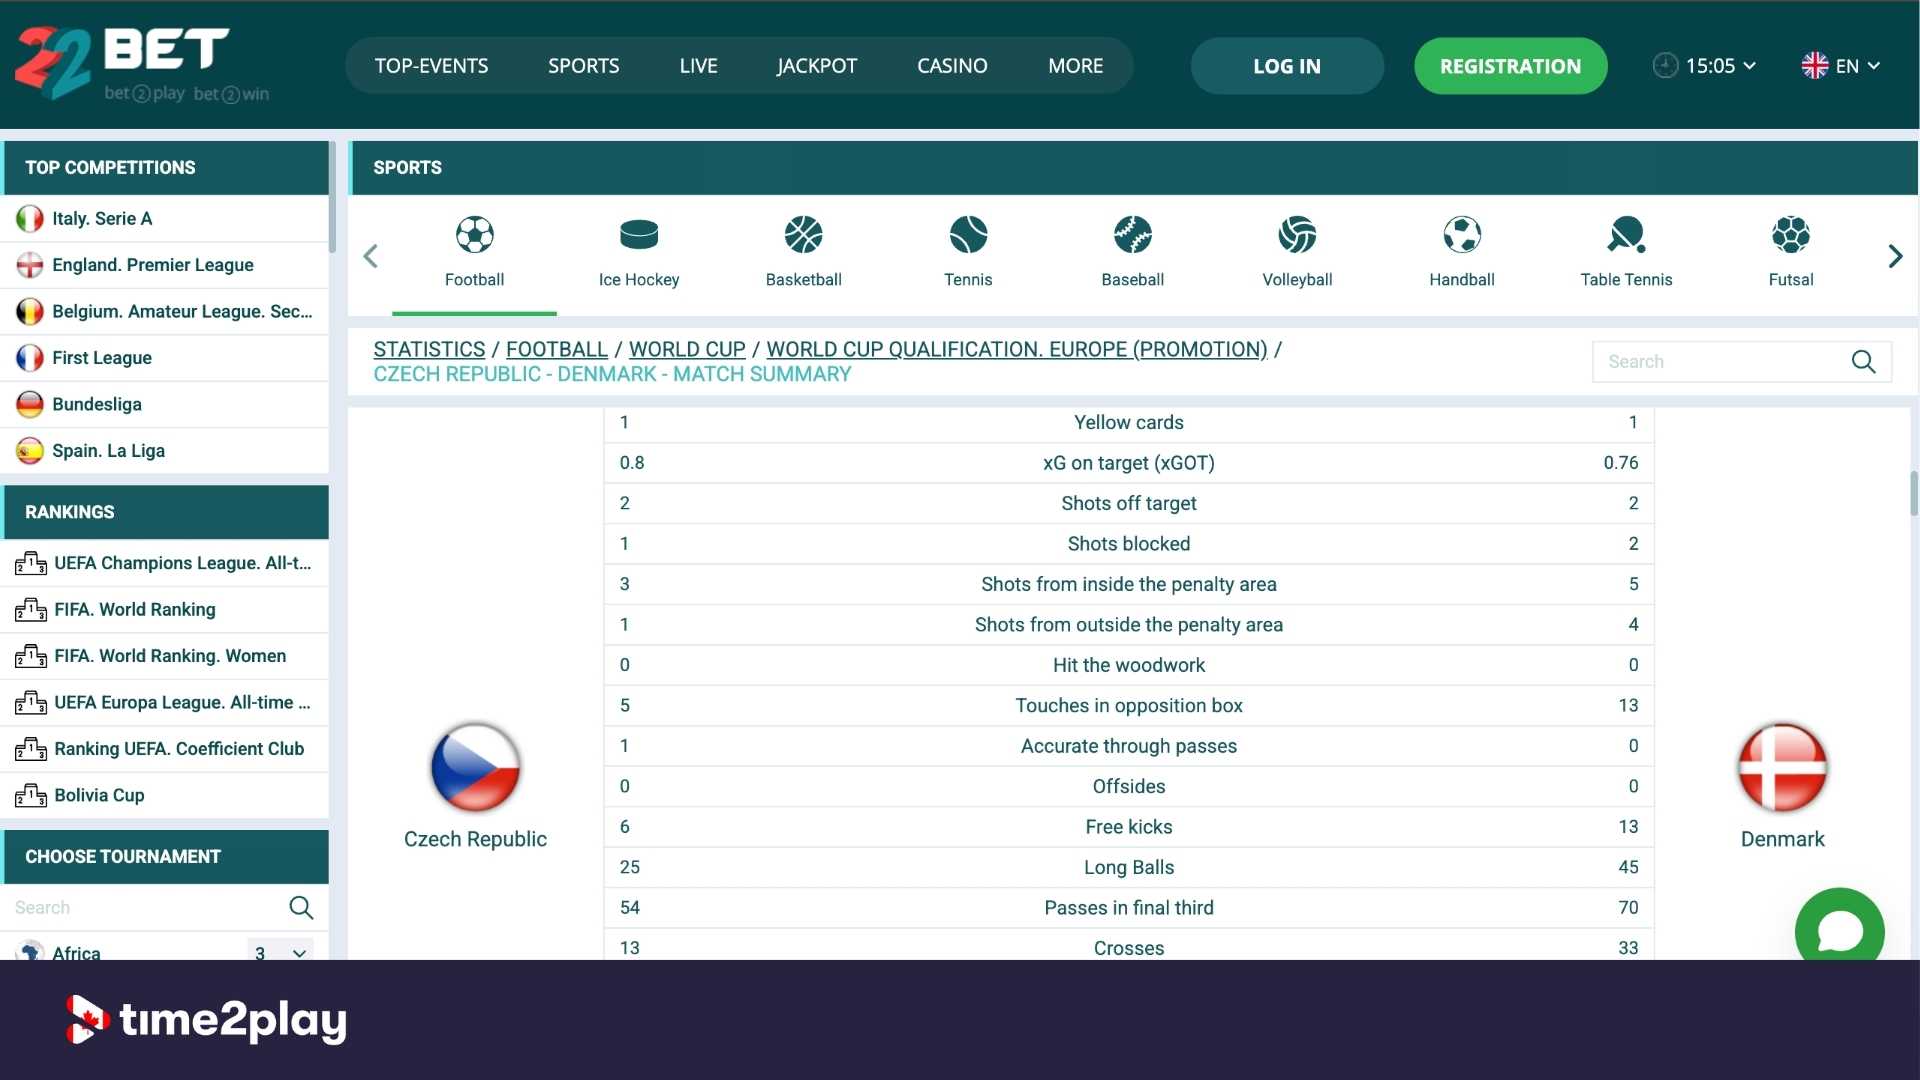Viewport: 1920px width, 1080px height.
Task: Click the podium icon beside Bolivia Cup
Action: coord(30,795)
